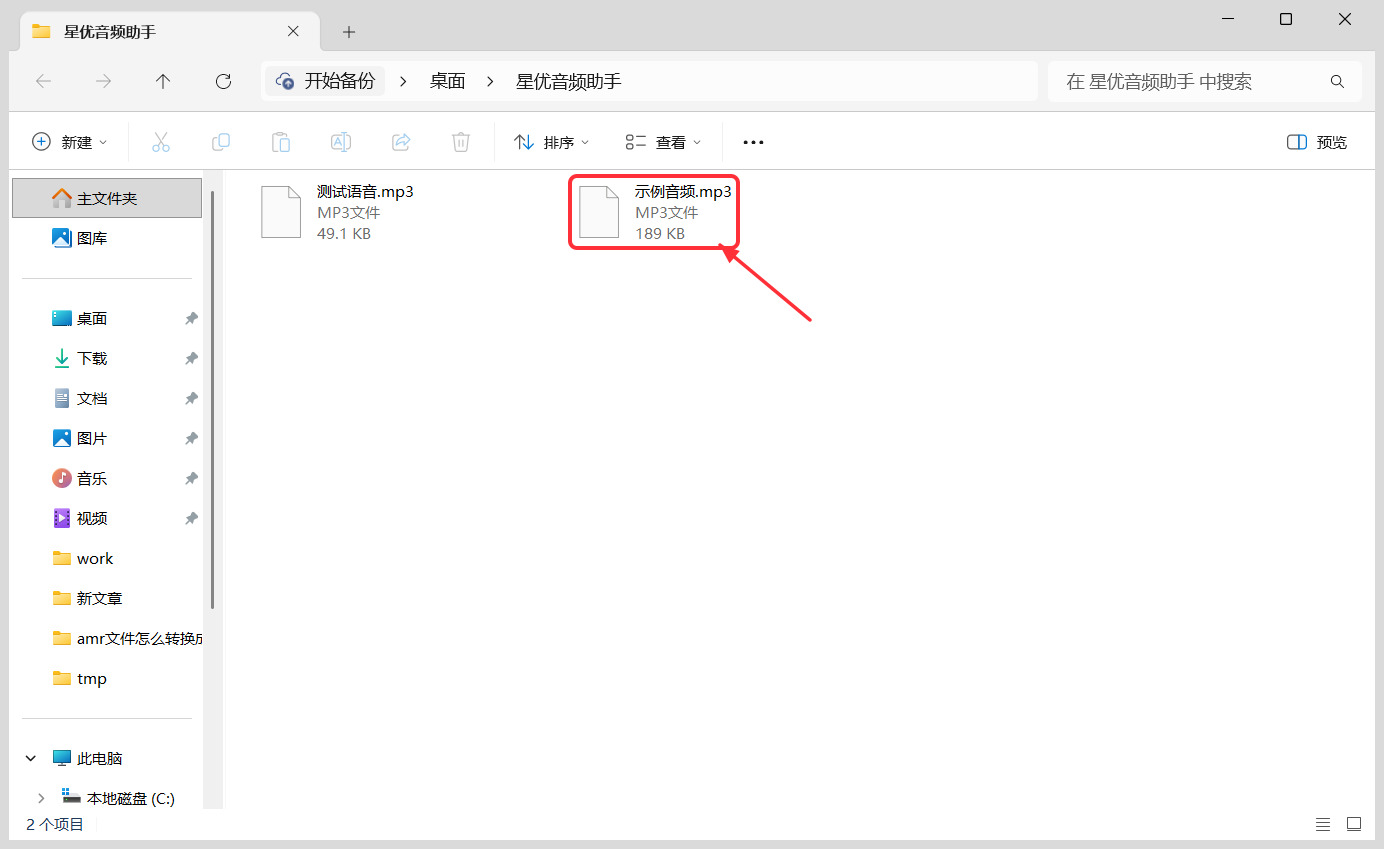Open the three-dot more options menu
The height and width of the screenshot is (849, 1384).
click(x=753, y=143)
